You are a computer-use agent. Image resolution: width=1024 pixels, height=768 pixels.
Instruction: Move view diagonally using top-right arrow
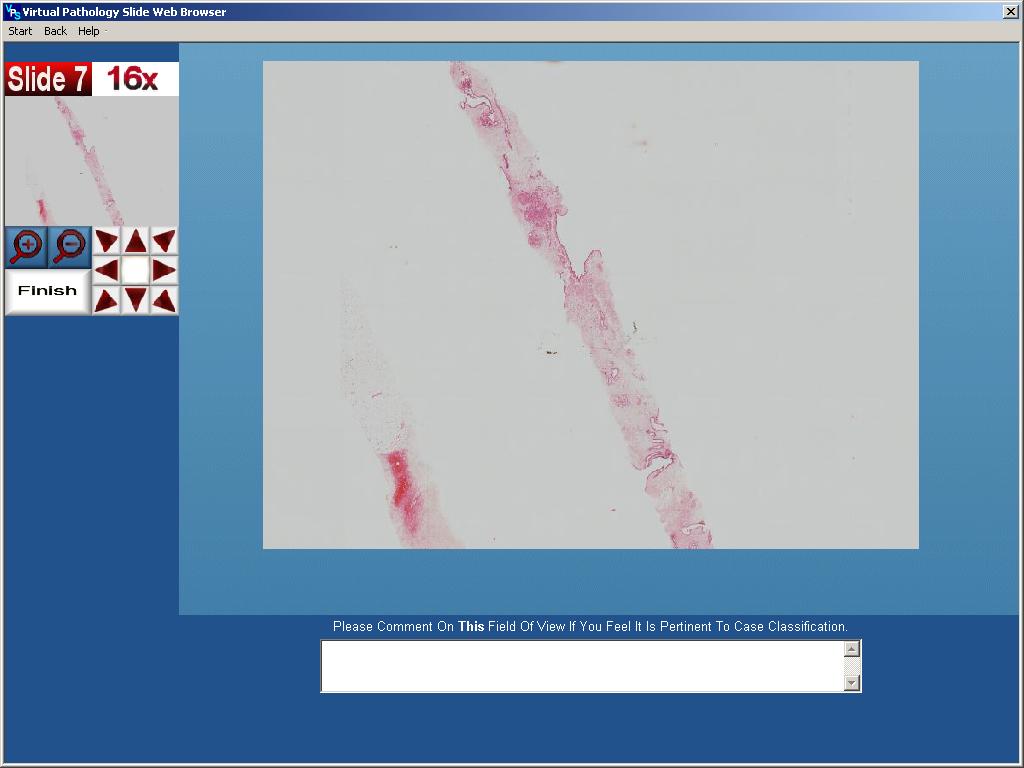point(164,241)
